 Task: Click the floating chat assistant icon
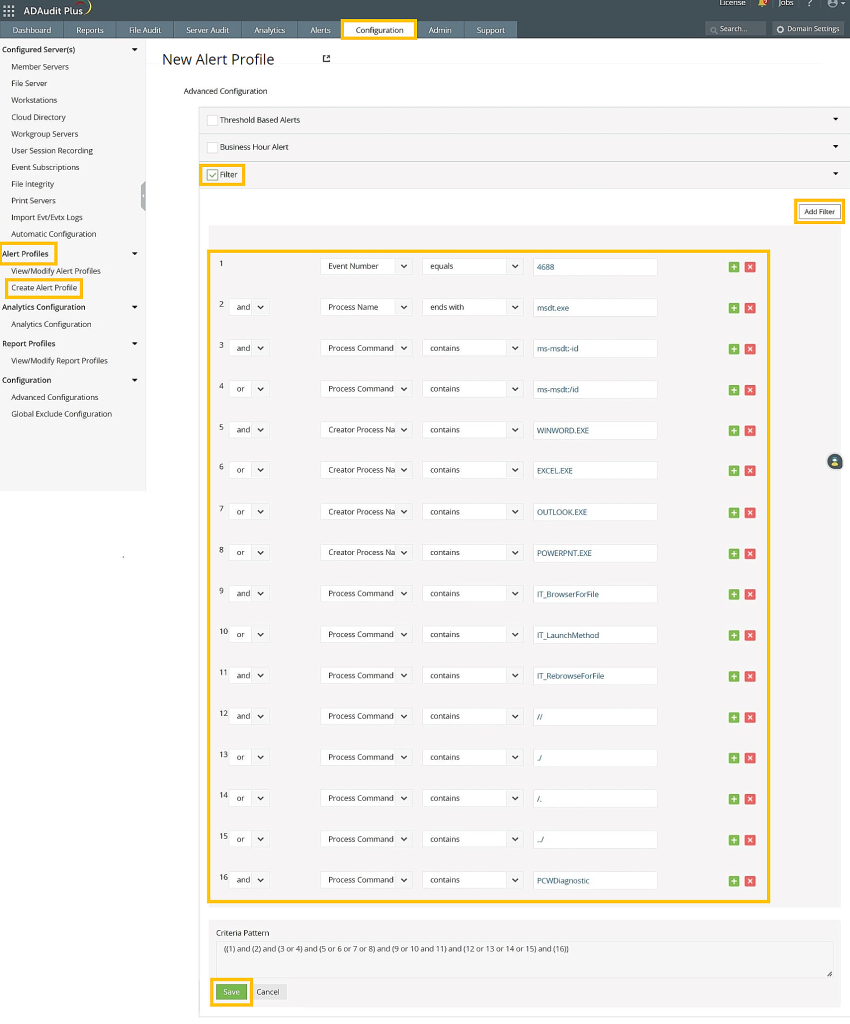point(835,461)
